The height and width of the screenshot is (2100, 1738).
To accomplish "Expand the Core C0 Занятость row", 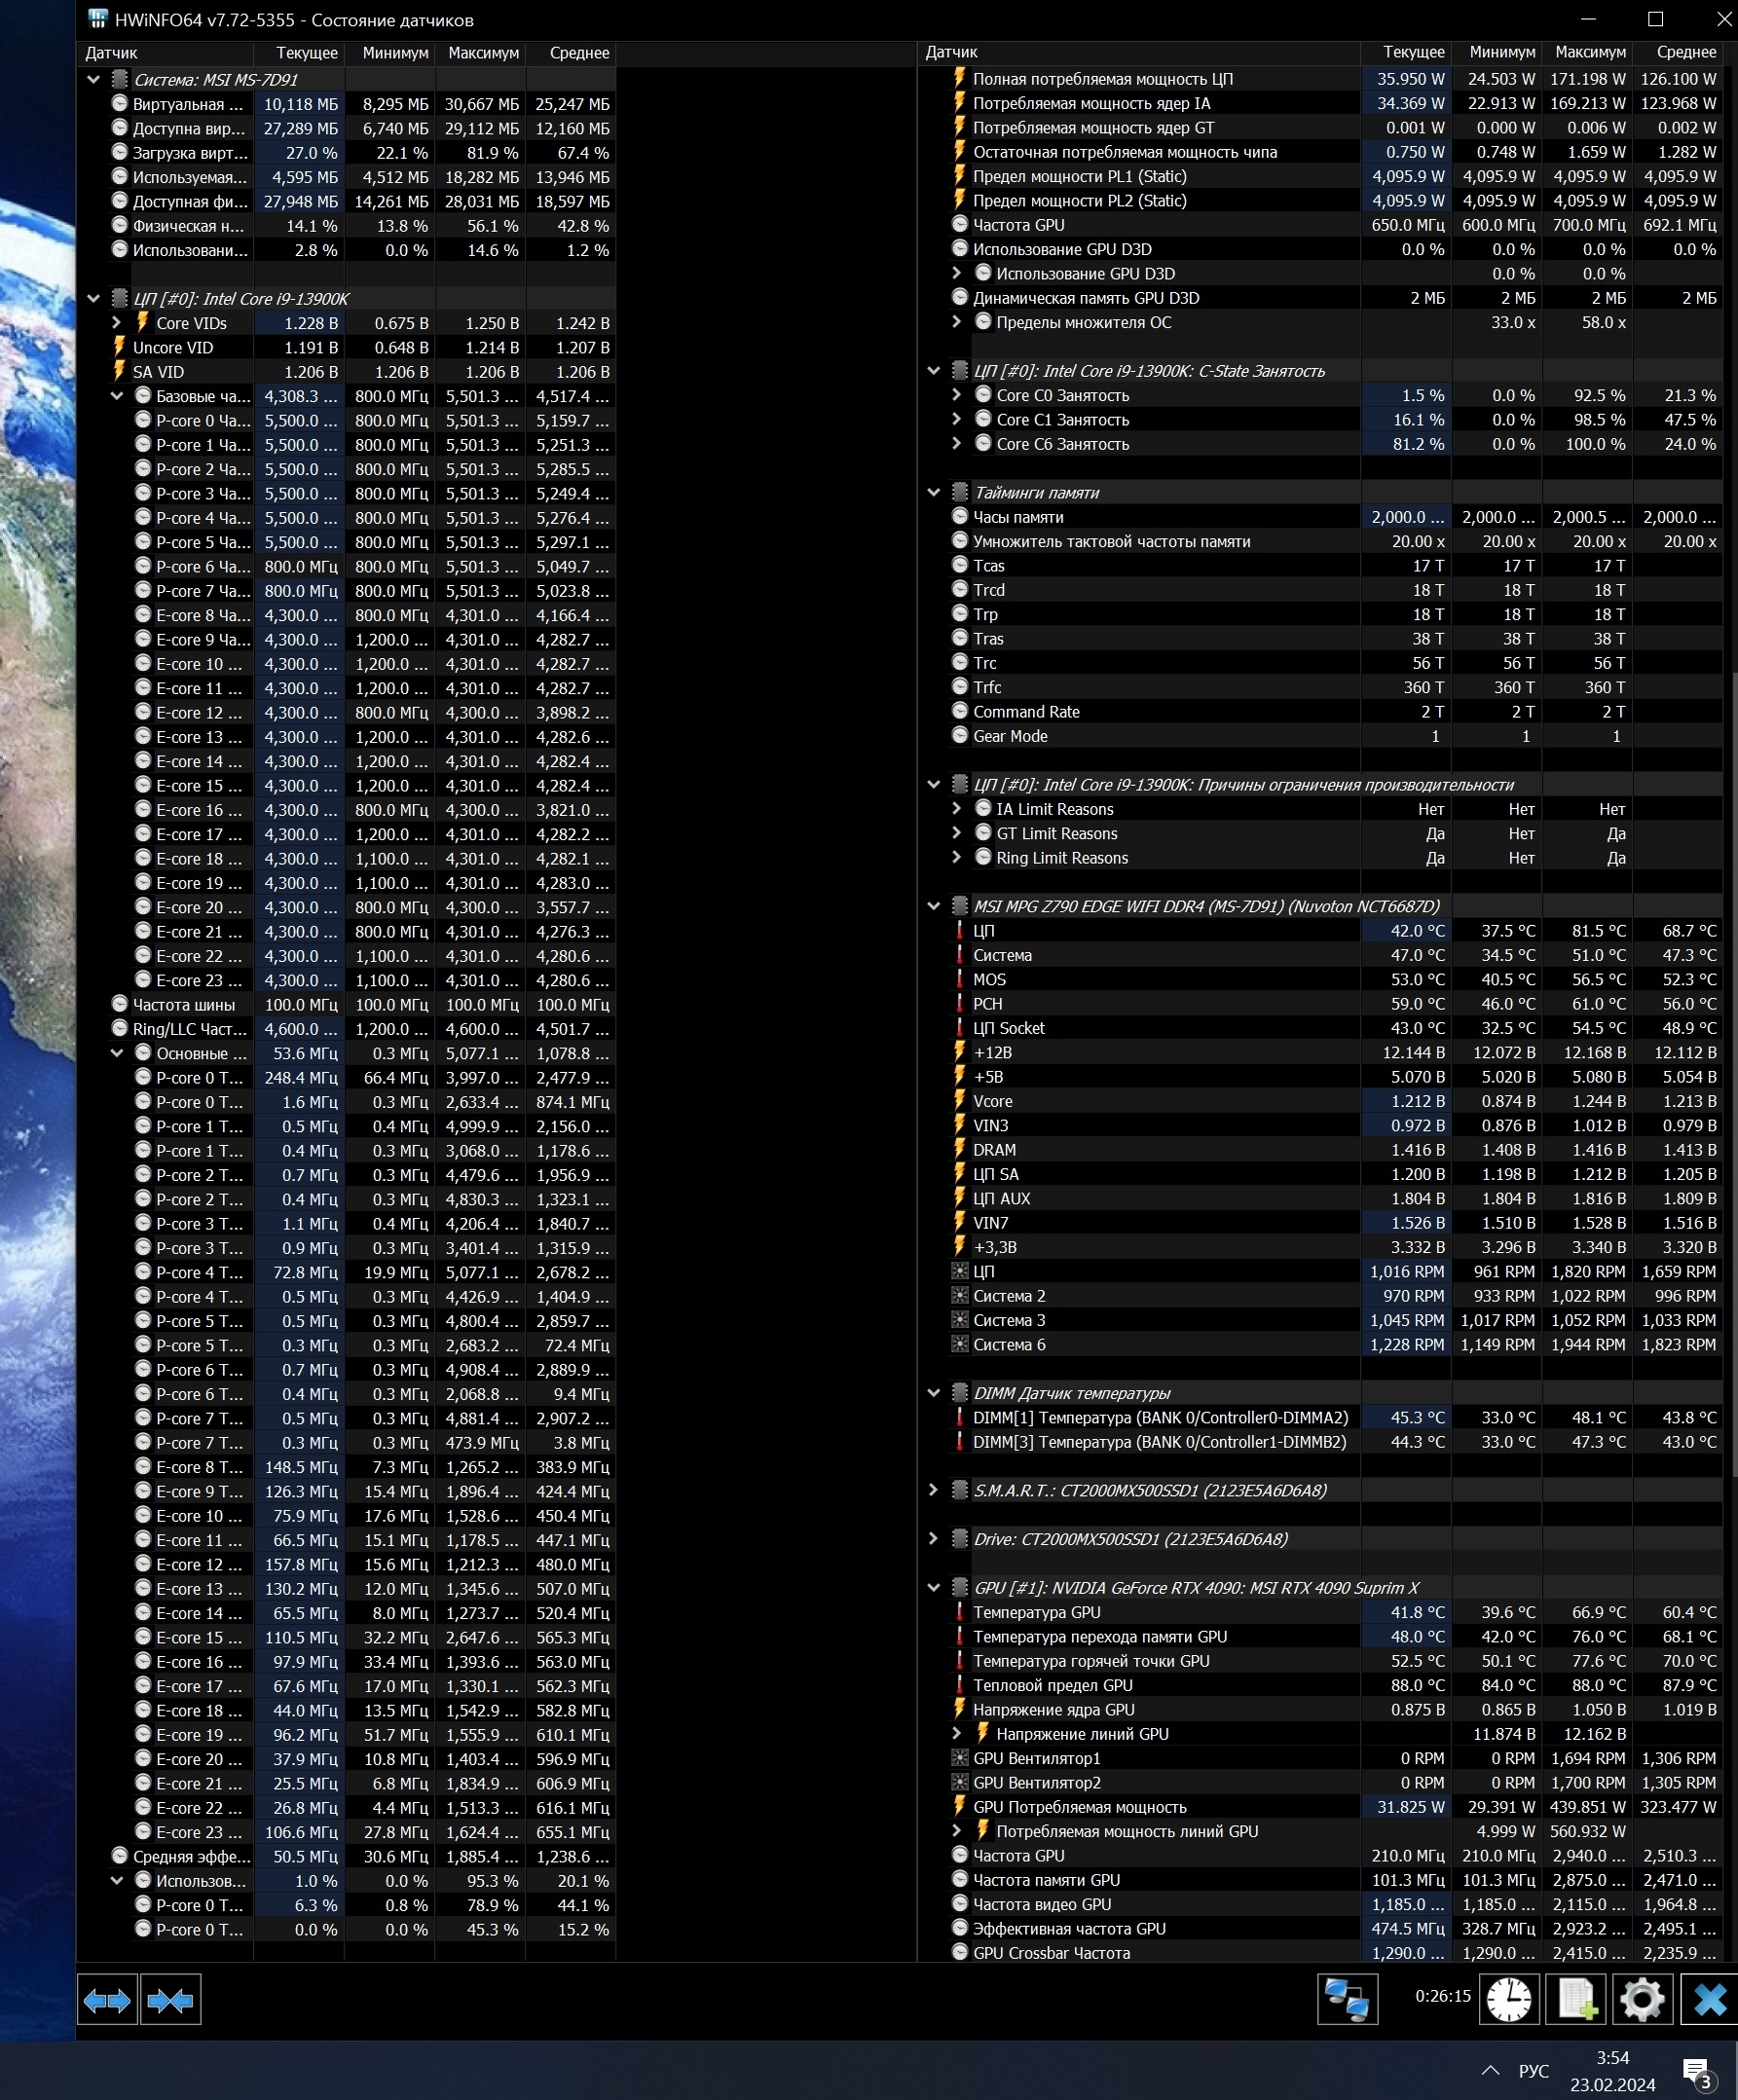I will 956,395.
